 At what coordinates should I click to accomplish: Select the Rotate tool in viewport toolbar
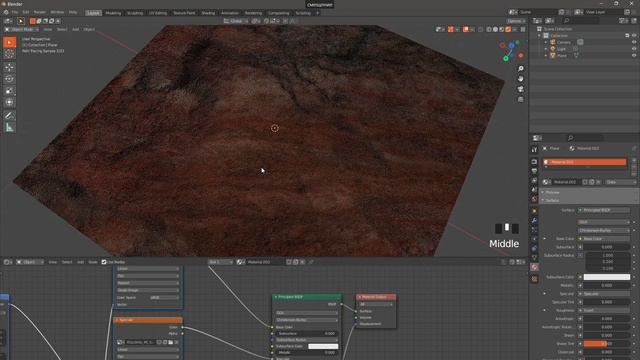tap(9, 79)
